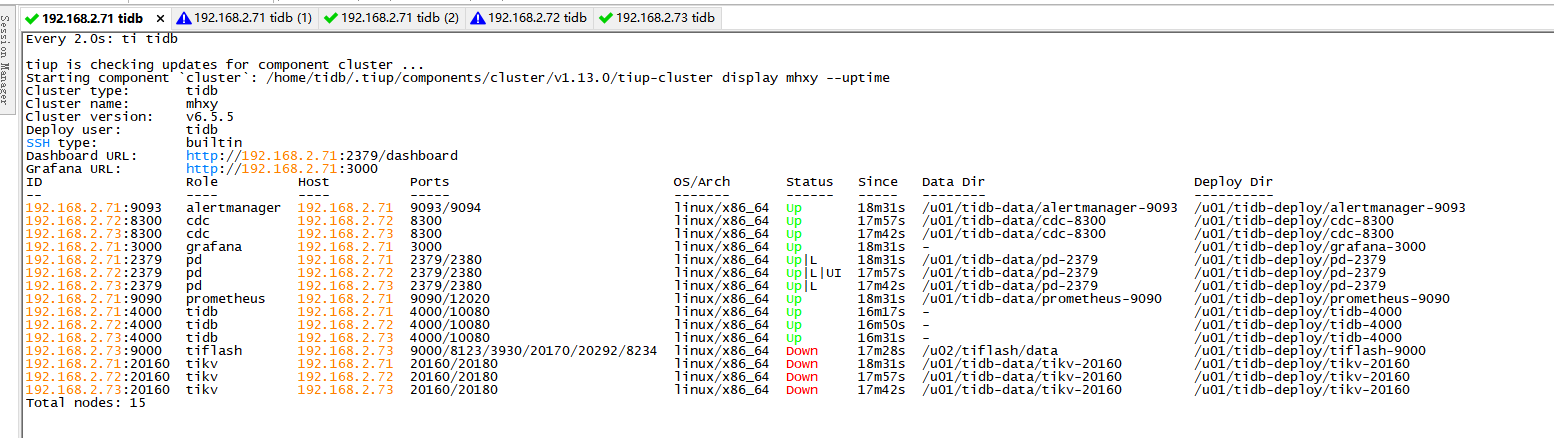Click the tiflash ports 9000/8123/3930/20170/20292/8234
This screenshot has height=438, width=1554.
534,351
